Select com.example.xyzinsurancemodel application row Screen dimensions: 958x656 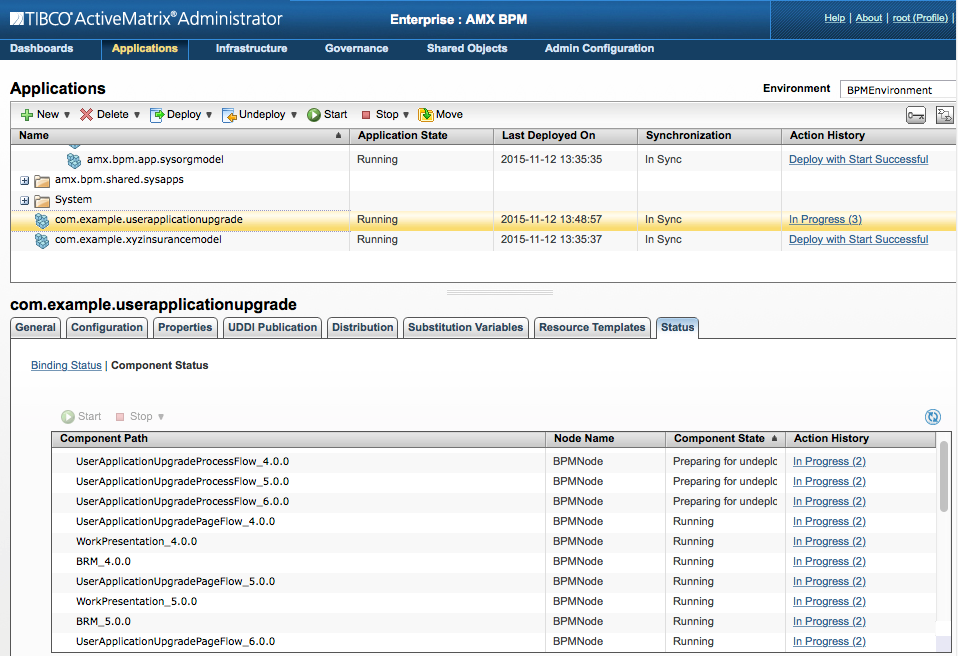coord(138,240)
